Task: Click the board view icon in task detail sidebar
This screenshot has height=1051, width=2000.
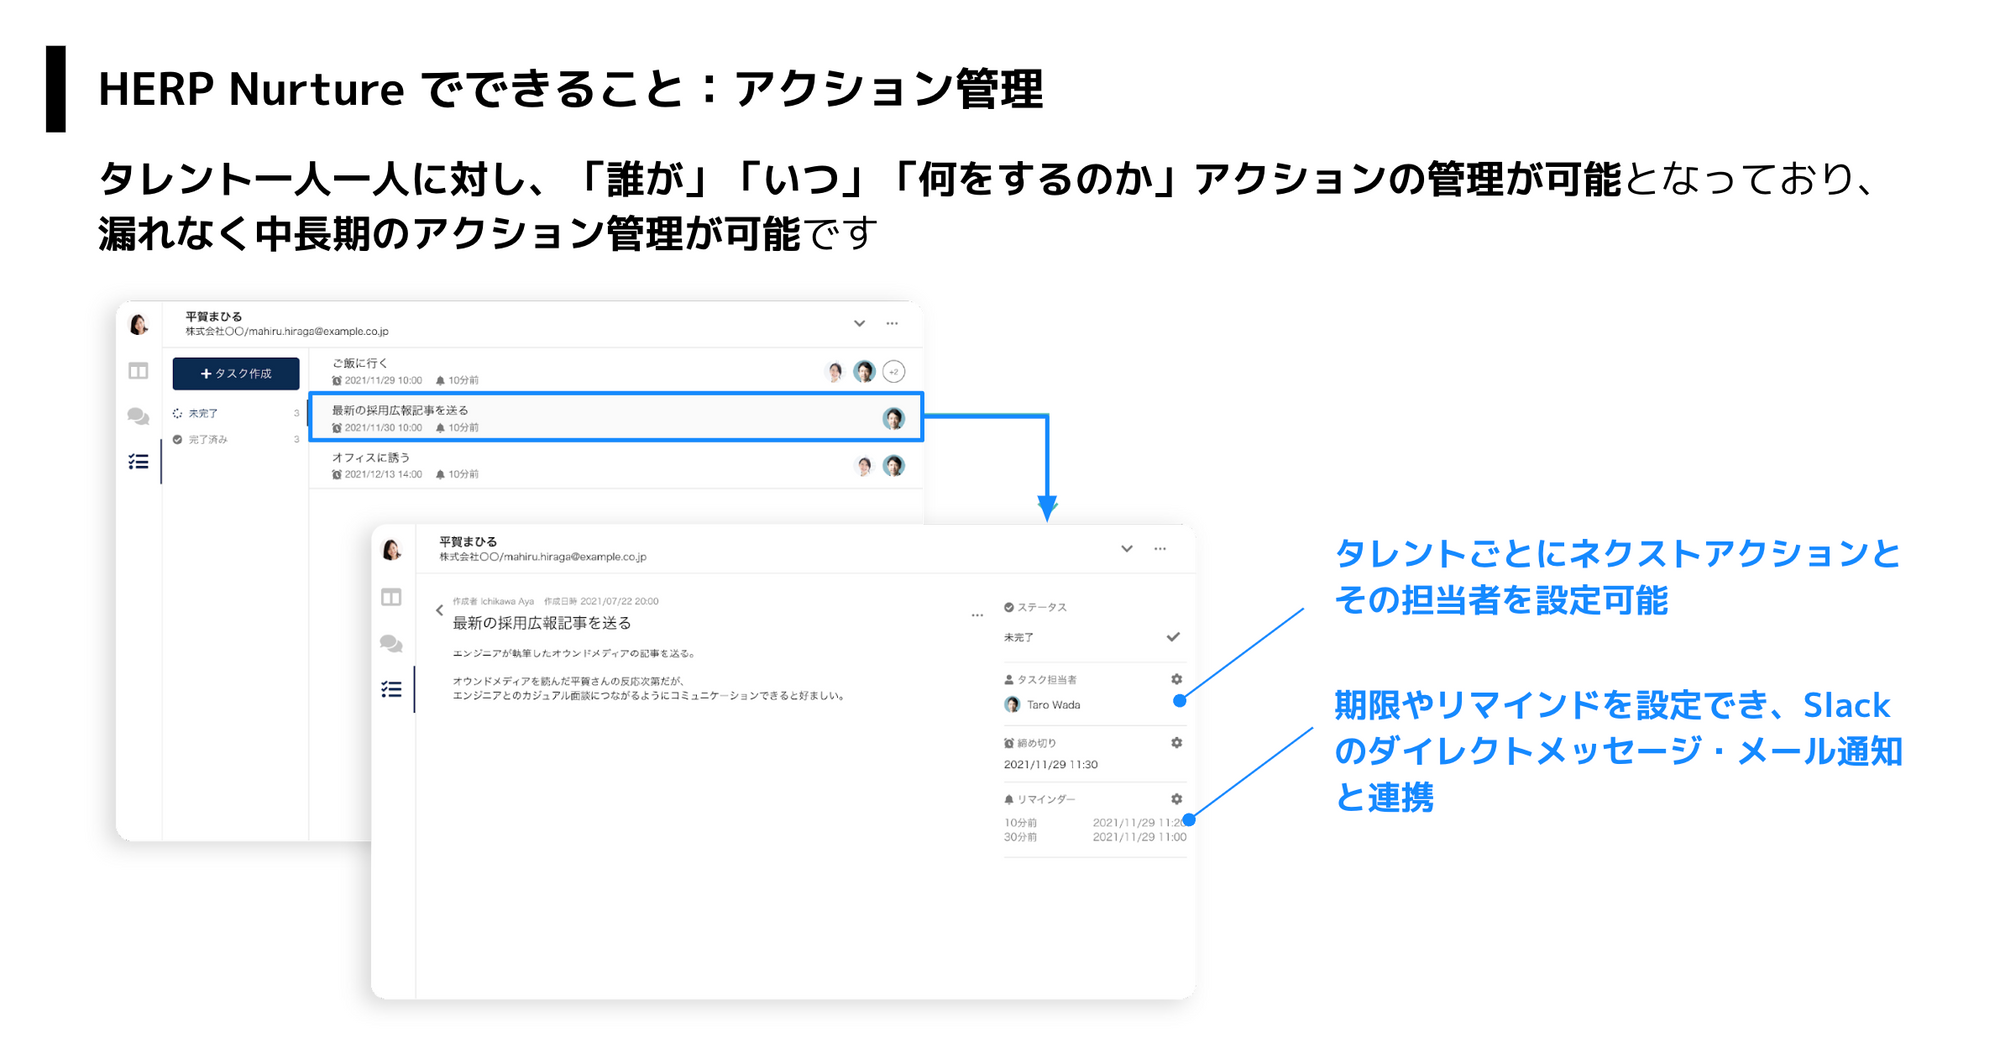Action: point(391,597)
